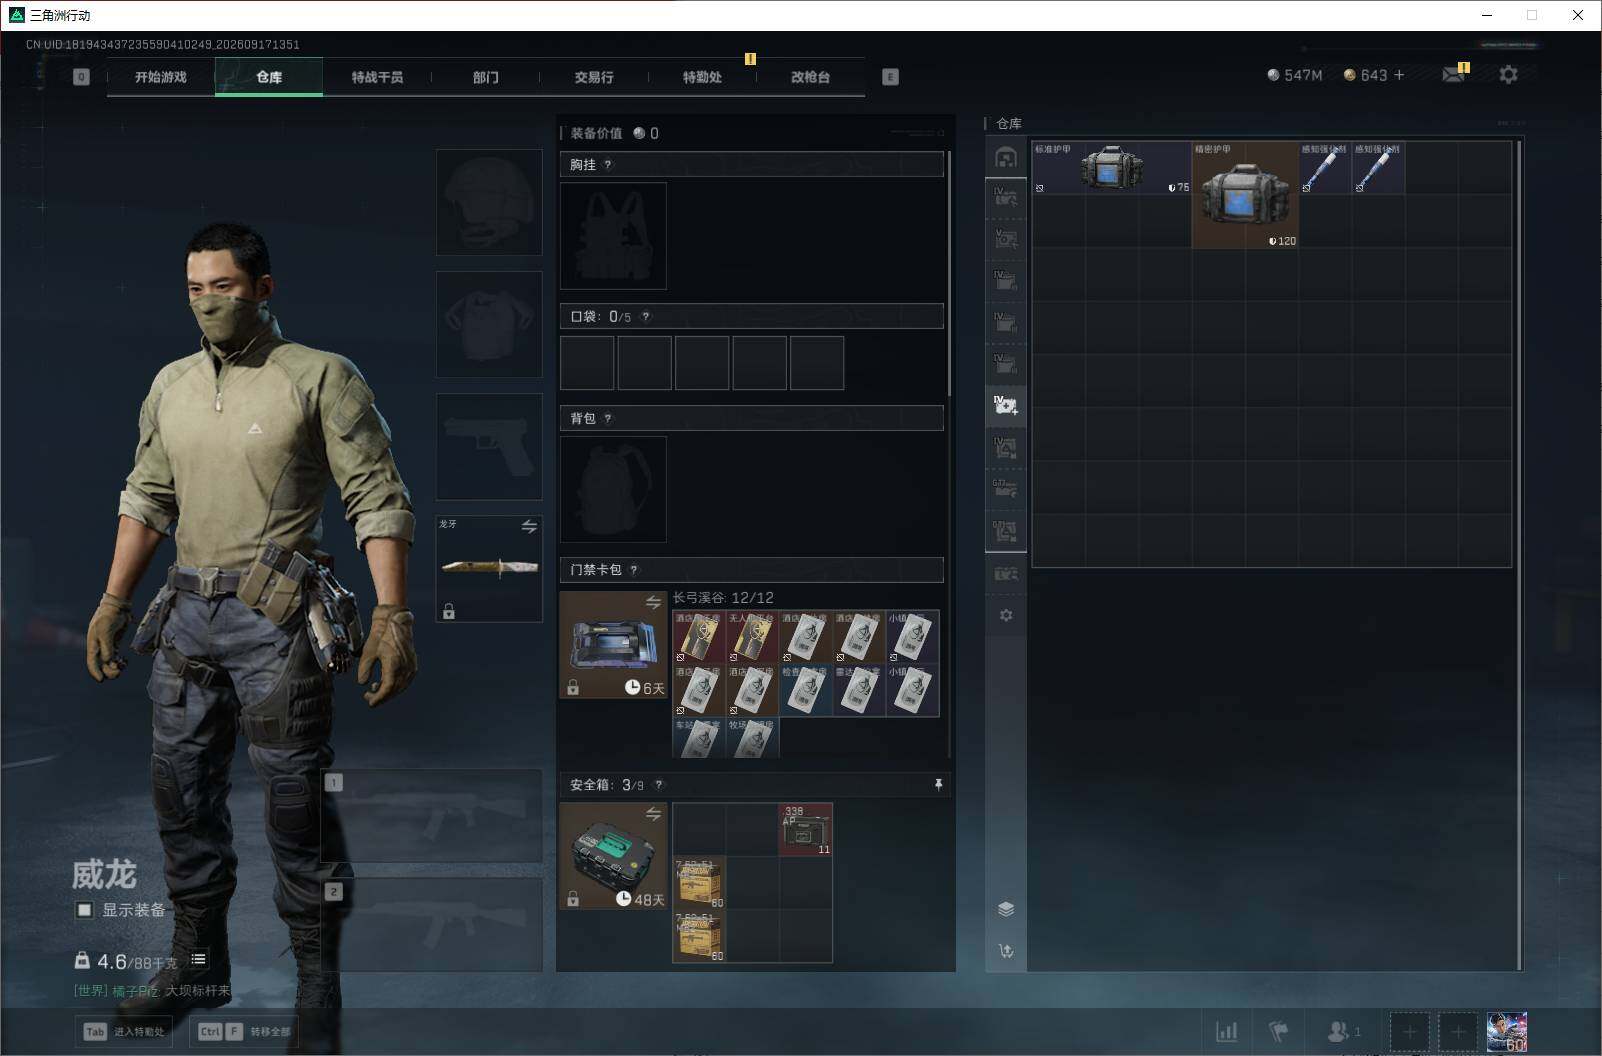Select the body armor equipment slot

click(489, 324)
